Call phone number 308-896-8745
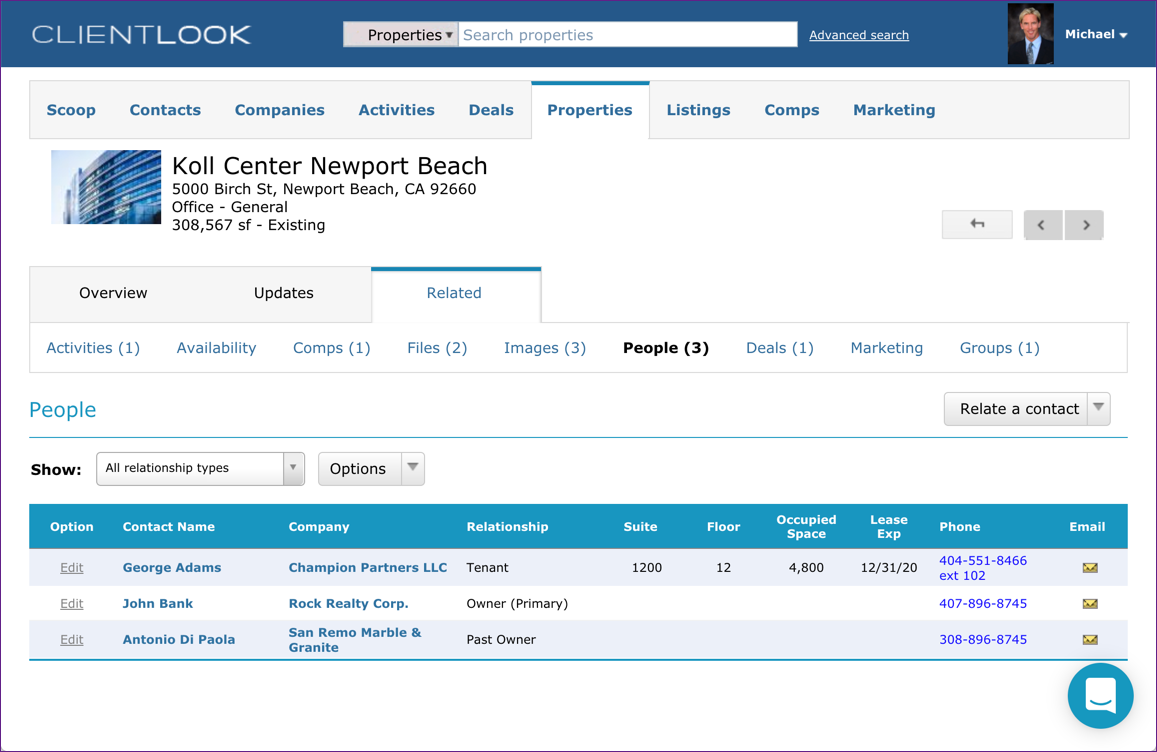The image size is (1157, 752). click(x=983, y=640)
